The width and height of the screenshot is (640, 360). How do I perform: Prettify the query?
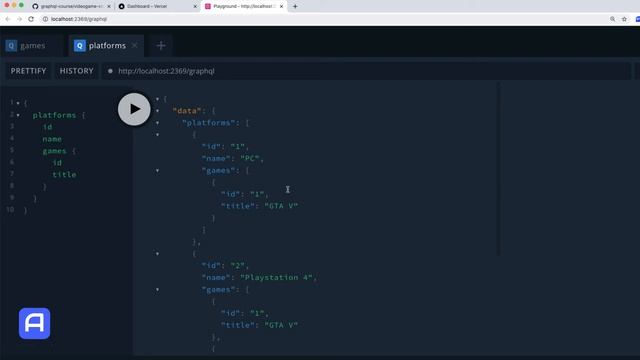pyautogui.click(x=28, y=71)
